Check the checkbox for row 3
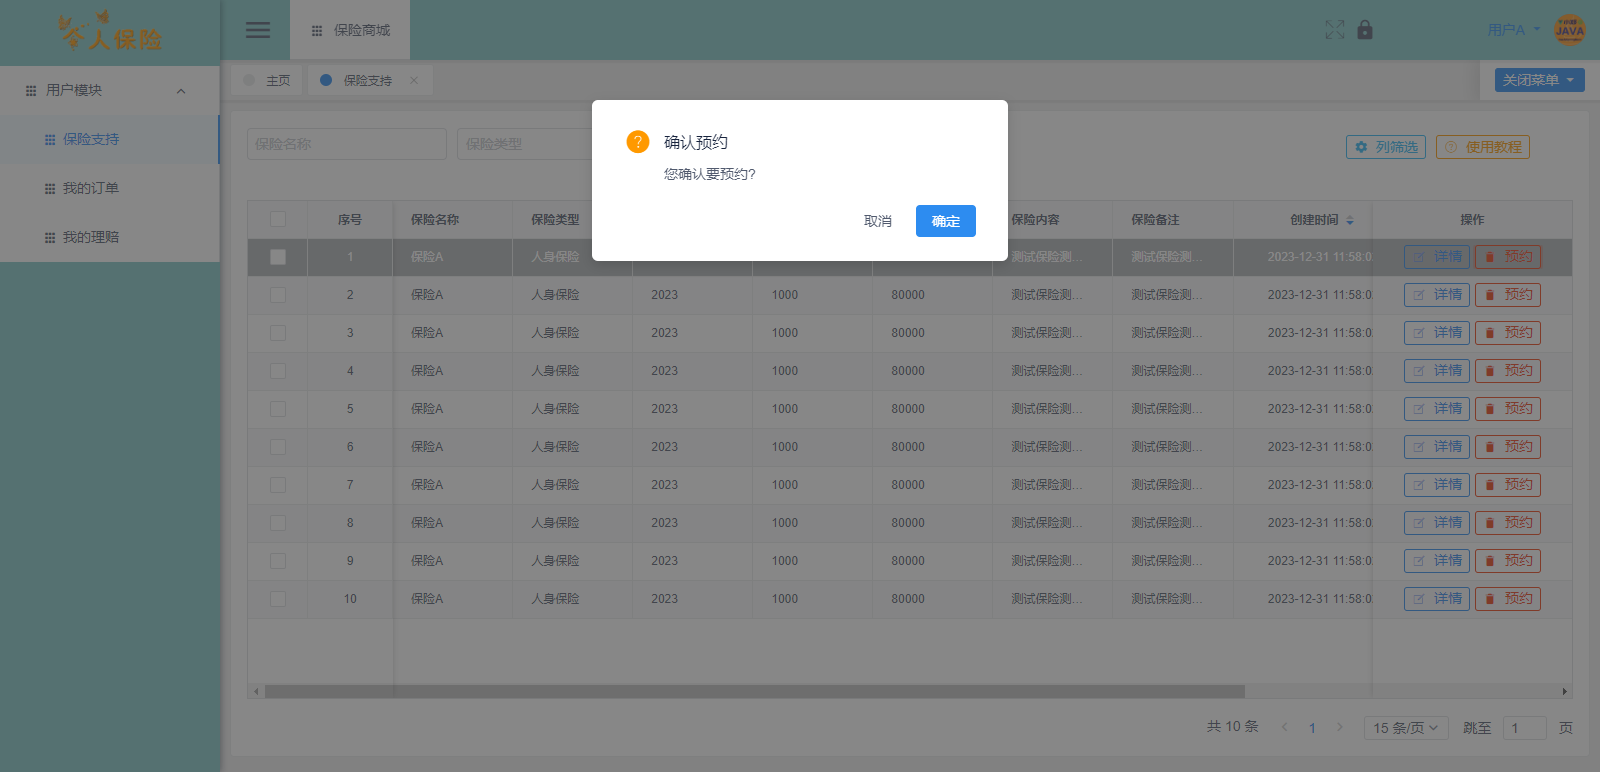The image size is (1600, 772). pyautogui.click(x=278, y=333)
